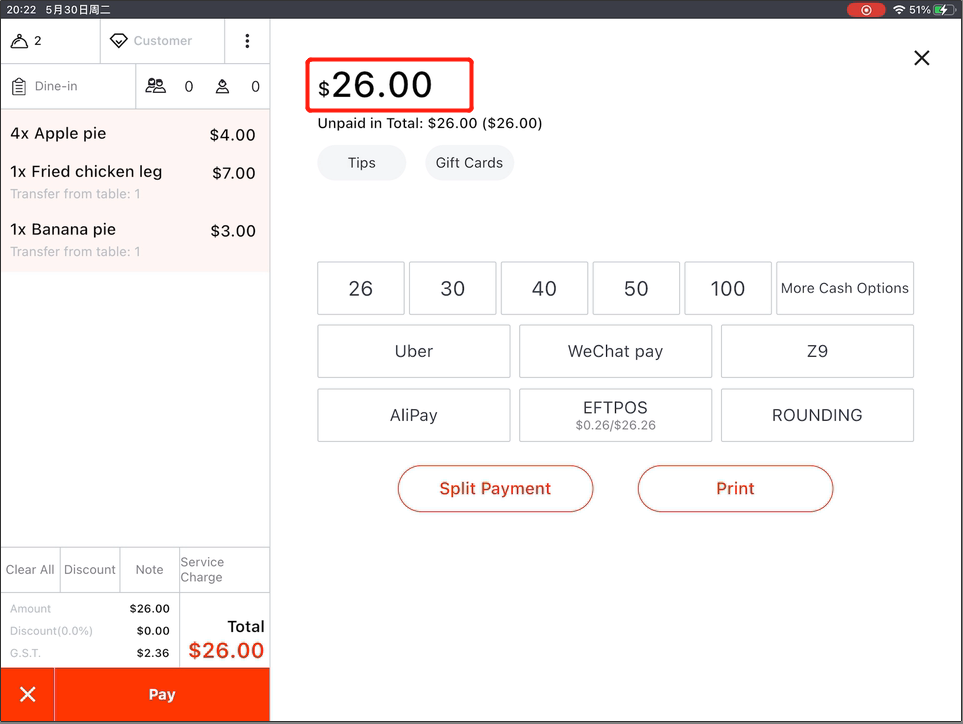963x724 pixels.
Task: Tap the screen recording indicator in status bar
Action: [865, 10]
